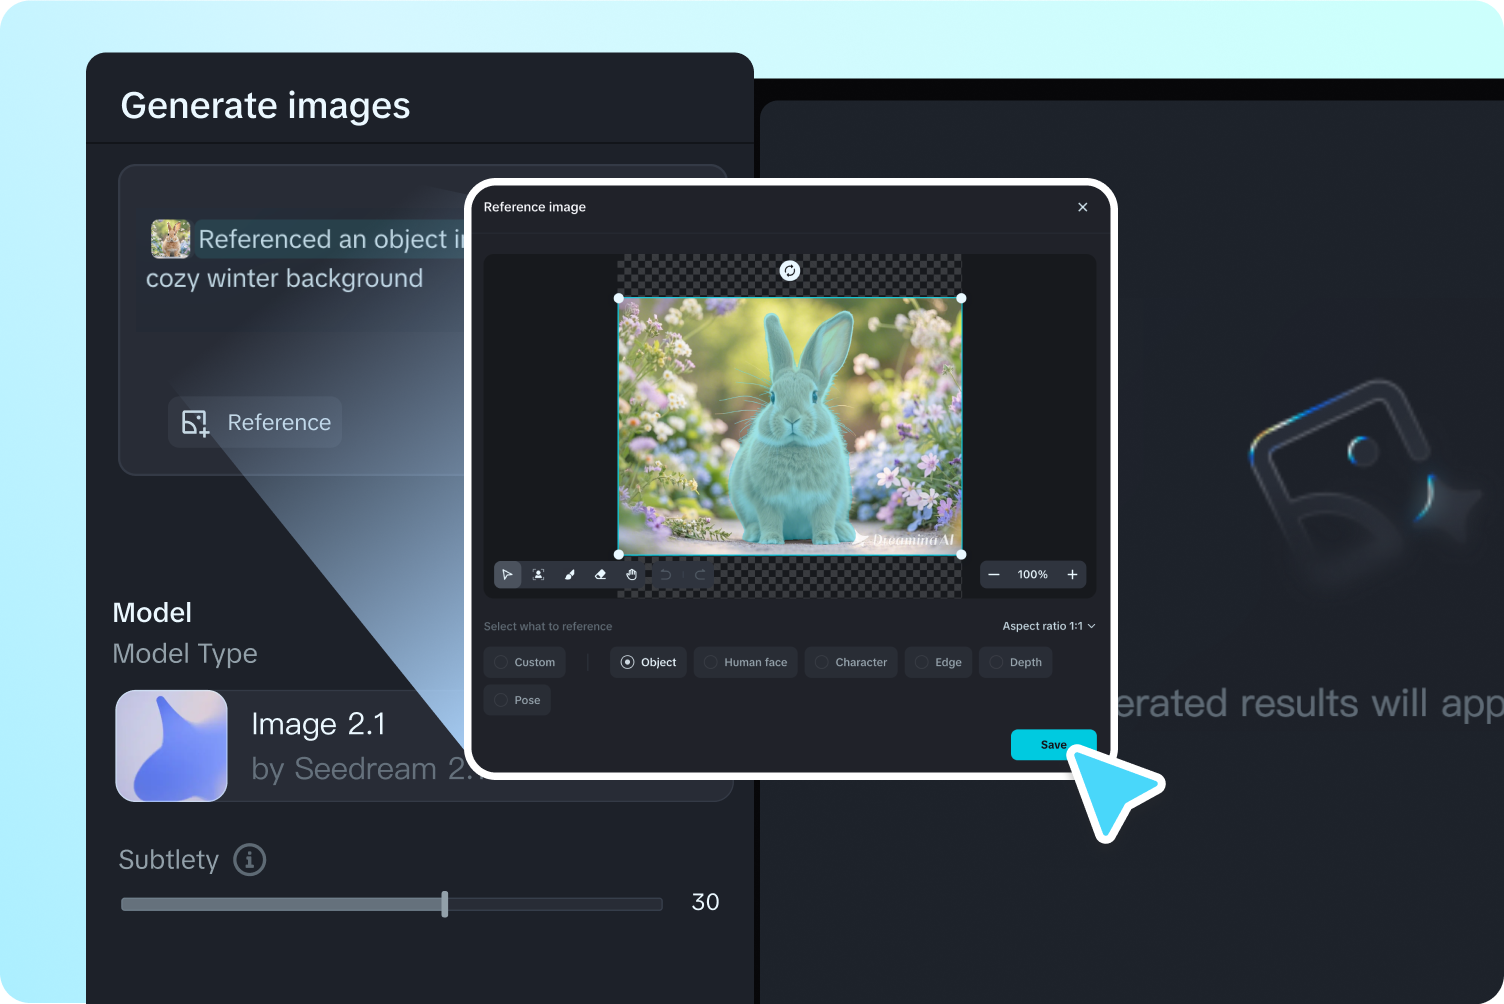Click the Redo arrow icon
Viewport: 1504px width, 1004px height.
pyautogui.click(x=698, y=574)
